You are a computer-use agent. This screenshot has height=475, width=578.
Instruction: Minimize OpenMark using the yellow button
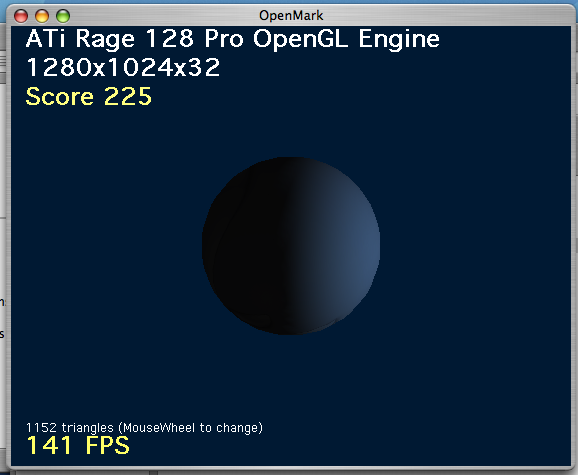coord(42,16)
